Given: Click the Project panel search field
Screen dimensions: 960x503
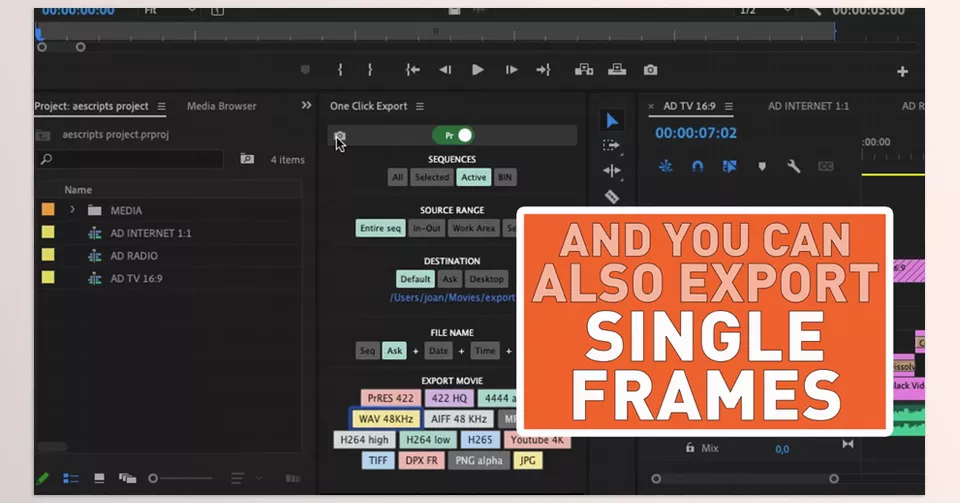Looking at the screenshot, I should click(130, 159).
